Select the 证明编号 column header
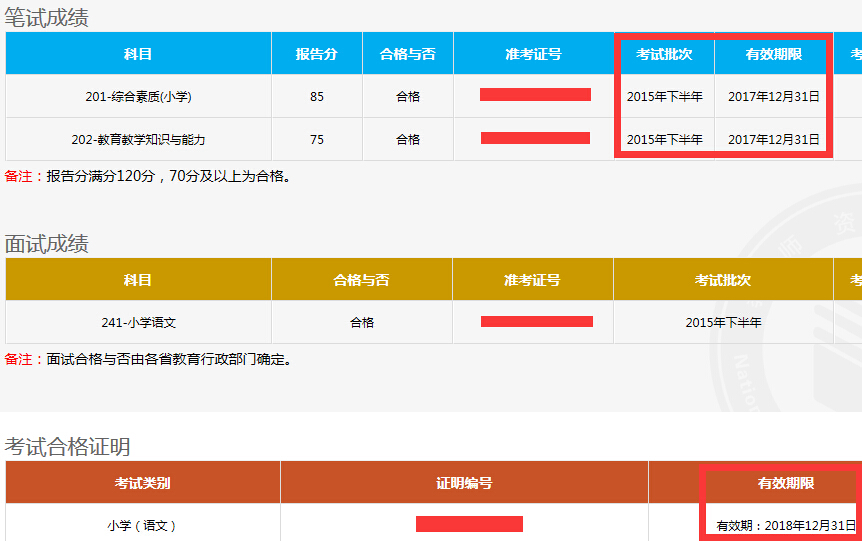This screenshot has width=862, height=541. point(464,483)
